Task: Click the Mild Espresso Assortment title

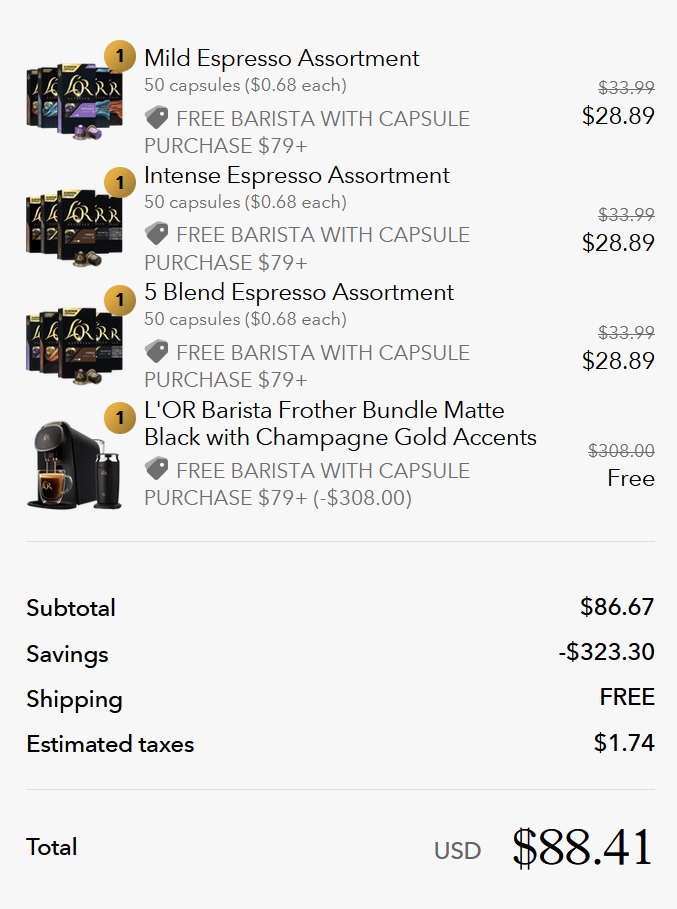Action: click(281, 58)
